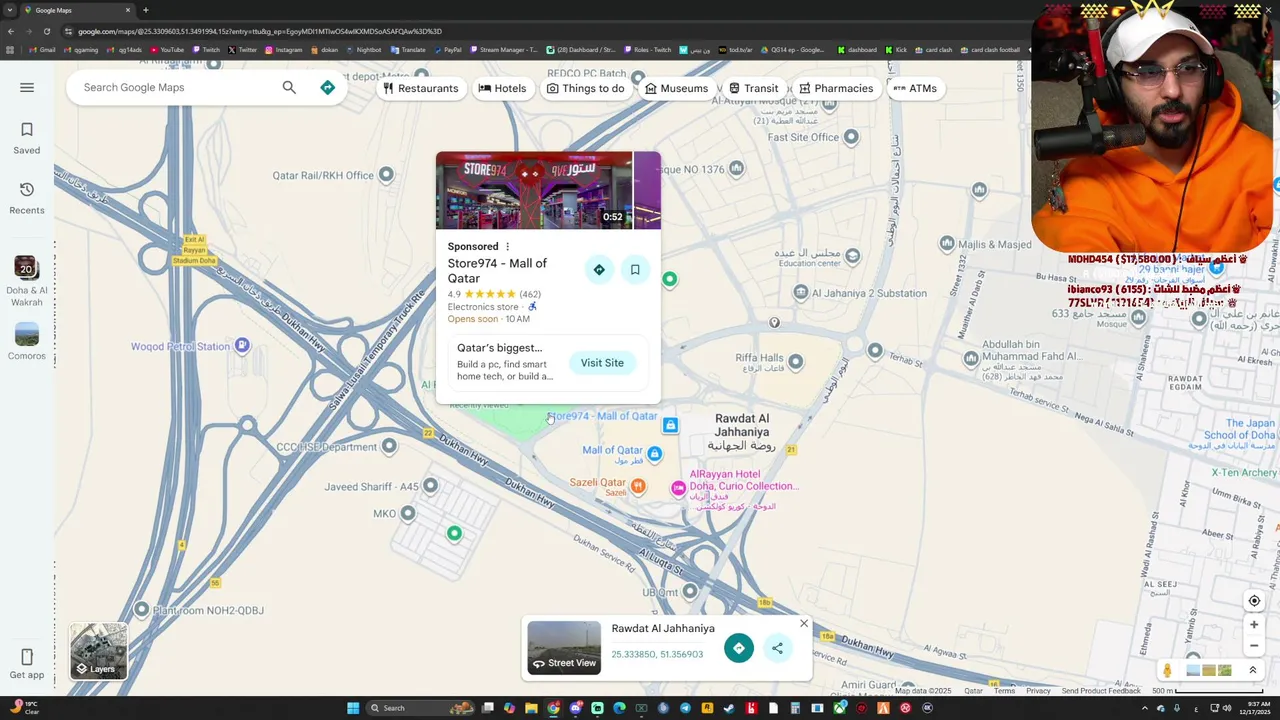
Task: Open the Recents panel
Action: 27,198
